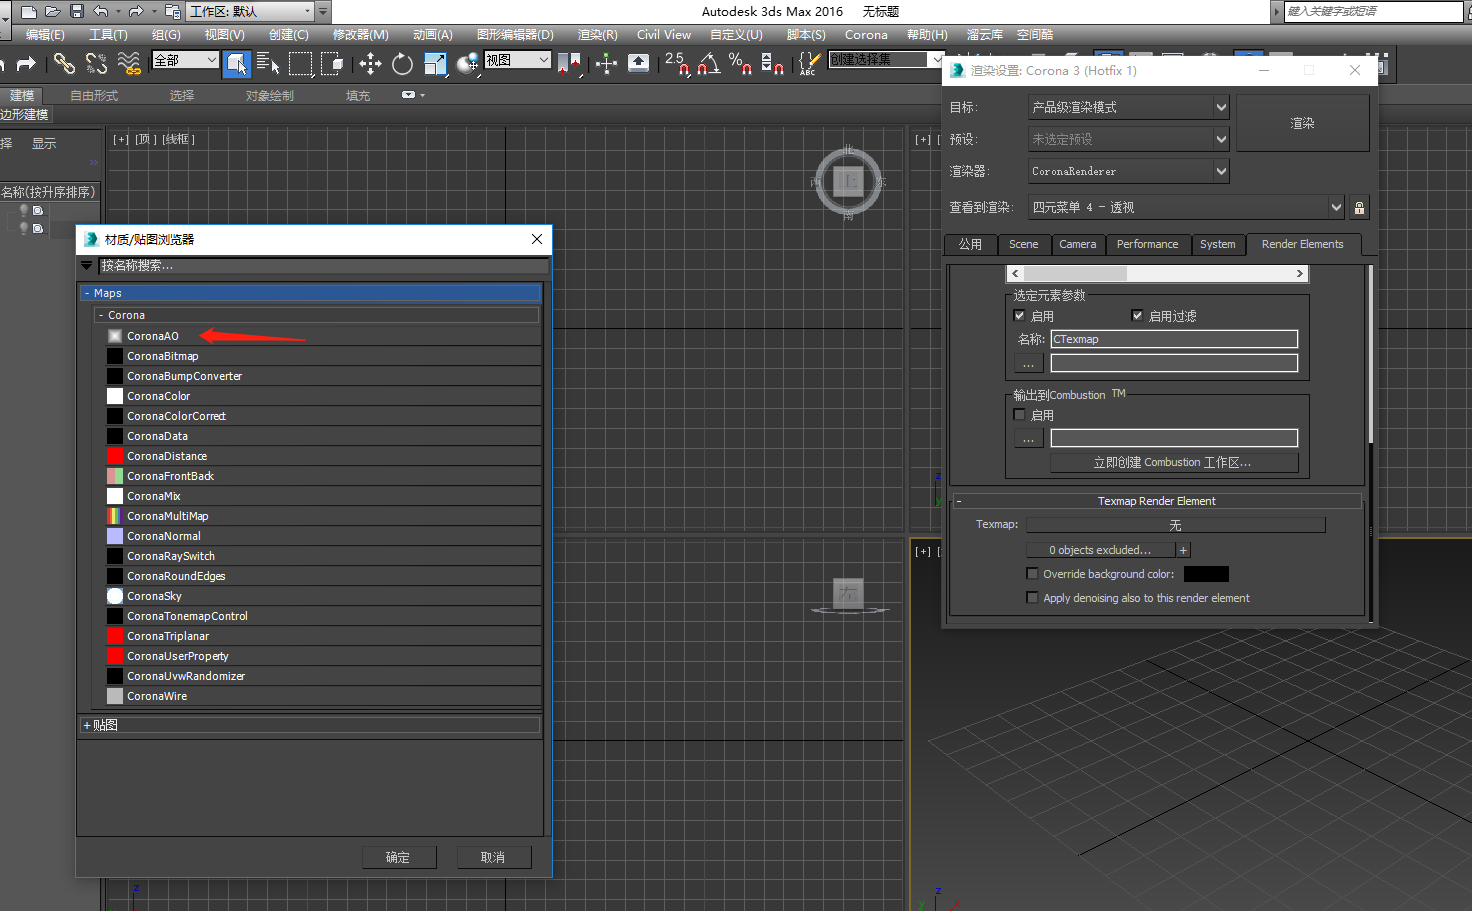This screenshot has width=1472, height=911.
Task: Select the CoronaAO map entry
Action: pos(324,336)
